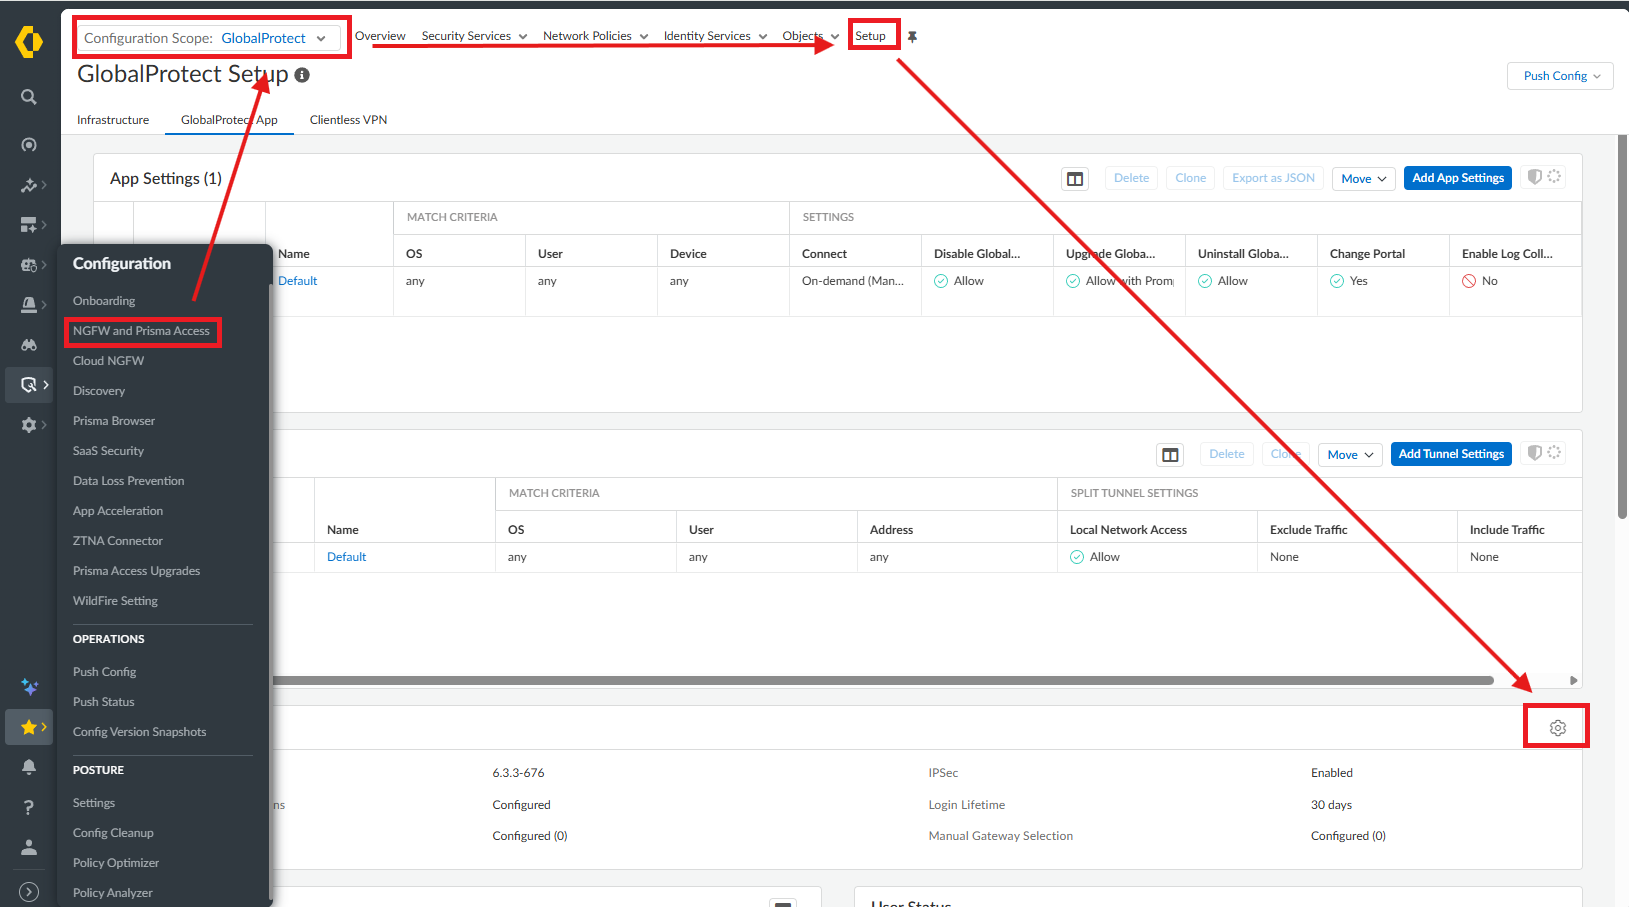Viewport: 1629px width, 907px height.
Task: Switch to the GlobalProtect App tab
Action: click(229, 120)
